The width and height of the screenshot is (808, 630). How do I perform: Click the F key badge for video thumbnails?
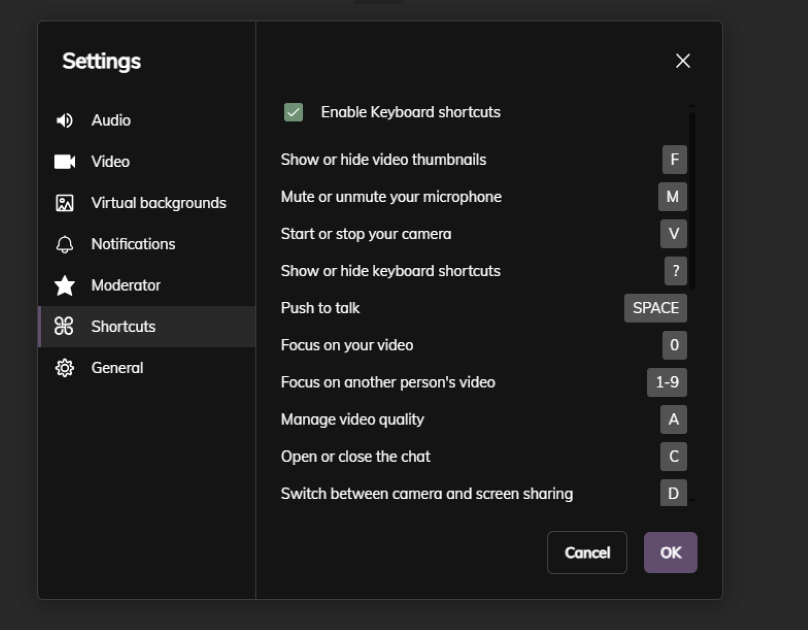[x=673, y=159]
